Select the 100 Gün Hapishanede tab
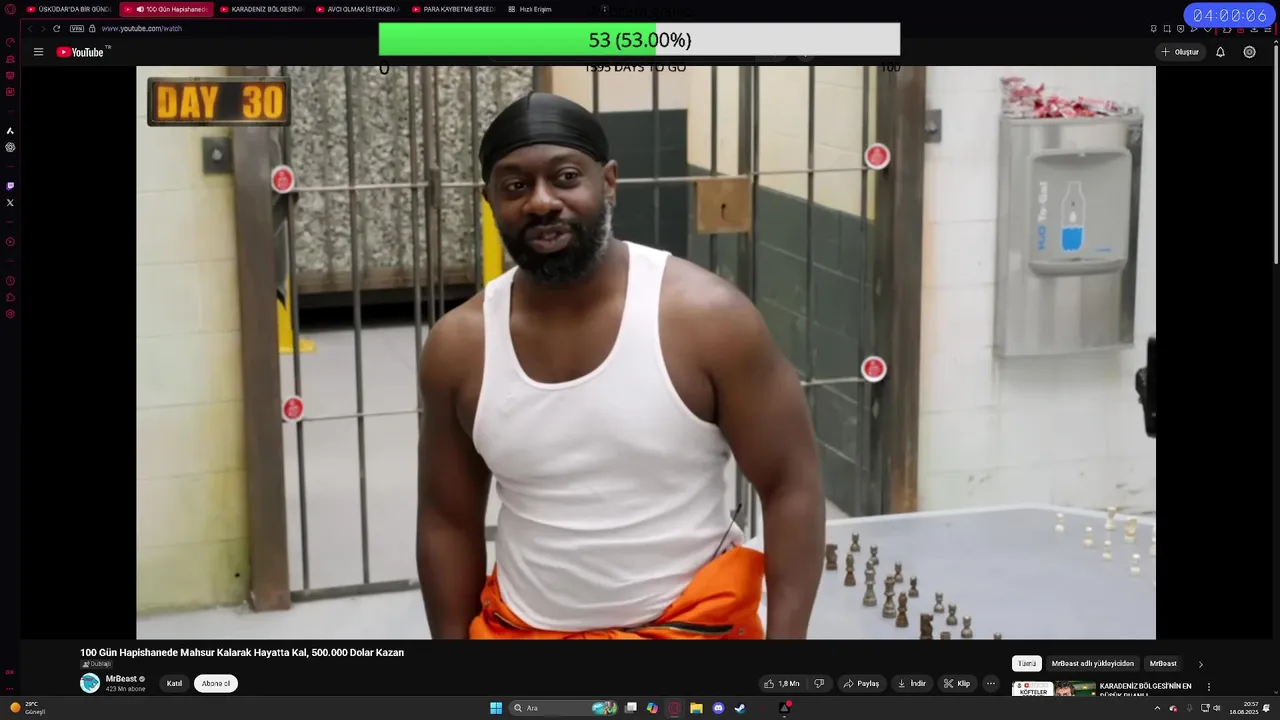1280x720 pixels. pos(166,9)
